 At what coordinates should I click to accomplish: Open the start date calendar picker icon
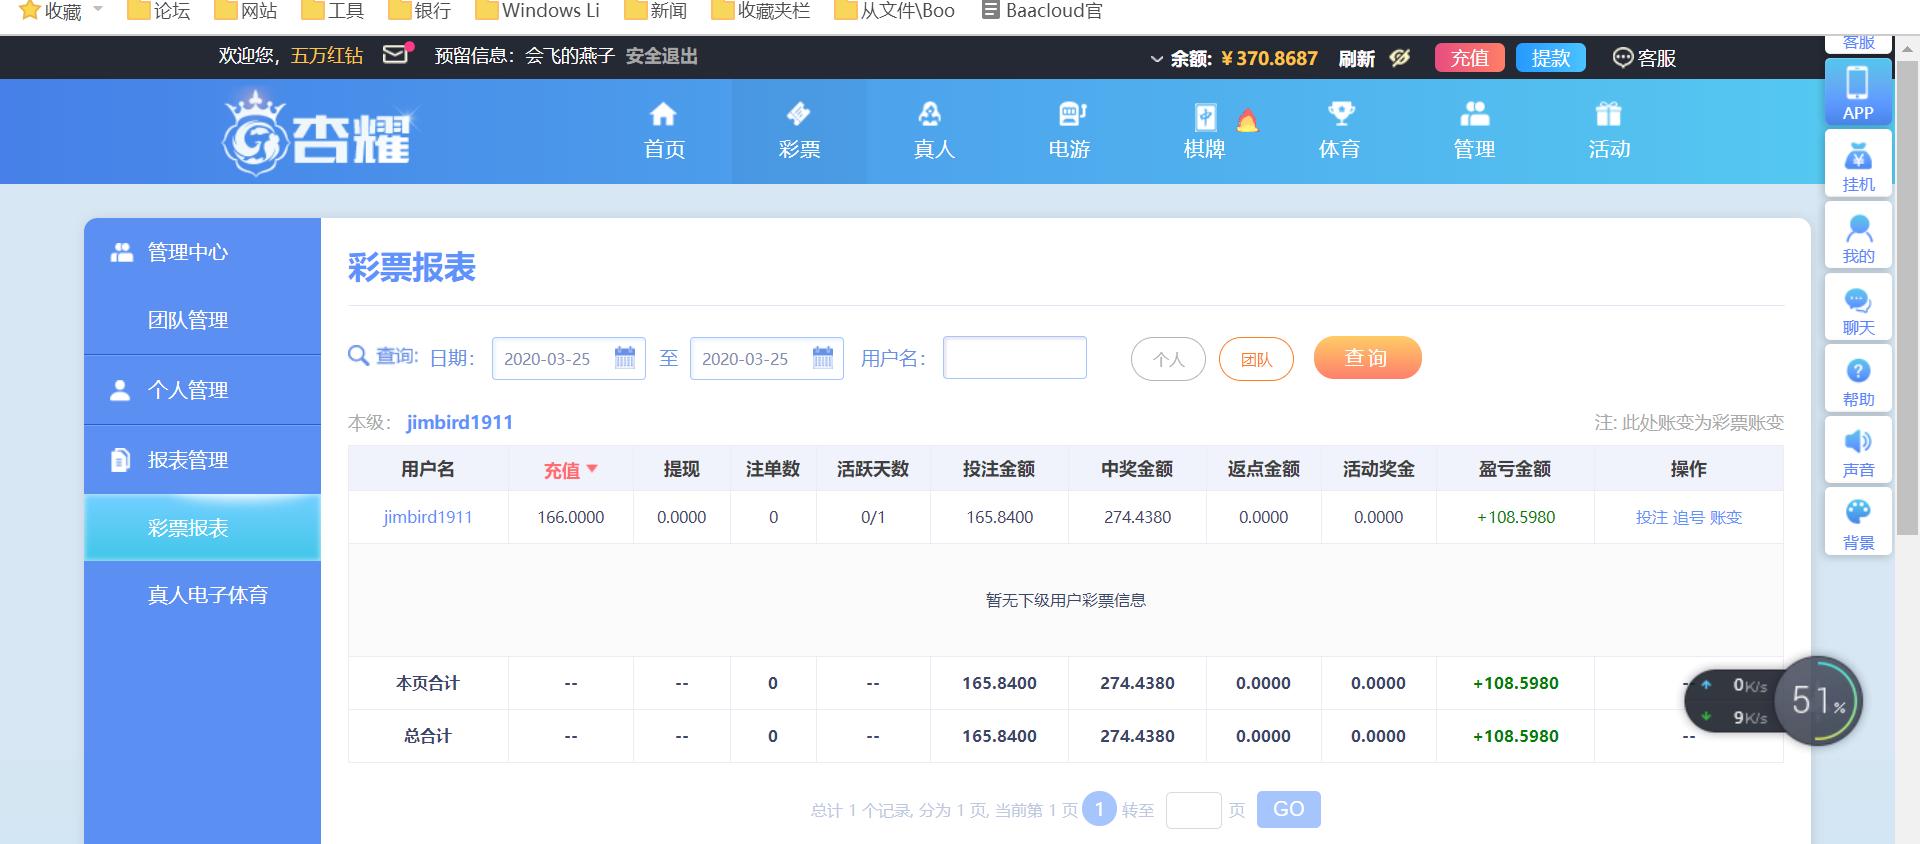point(624,358)
